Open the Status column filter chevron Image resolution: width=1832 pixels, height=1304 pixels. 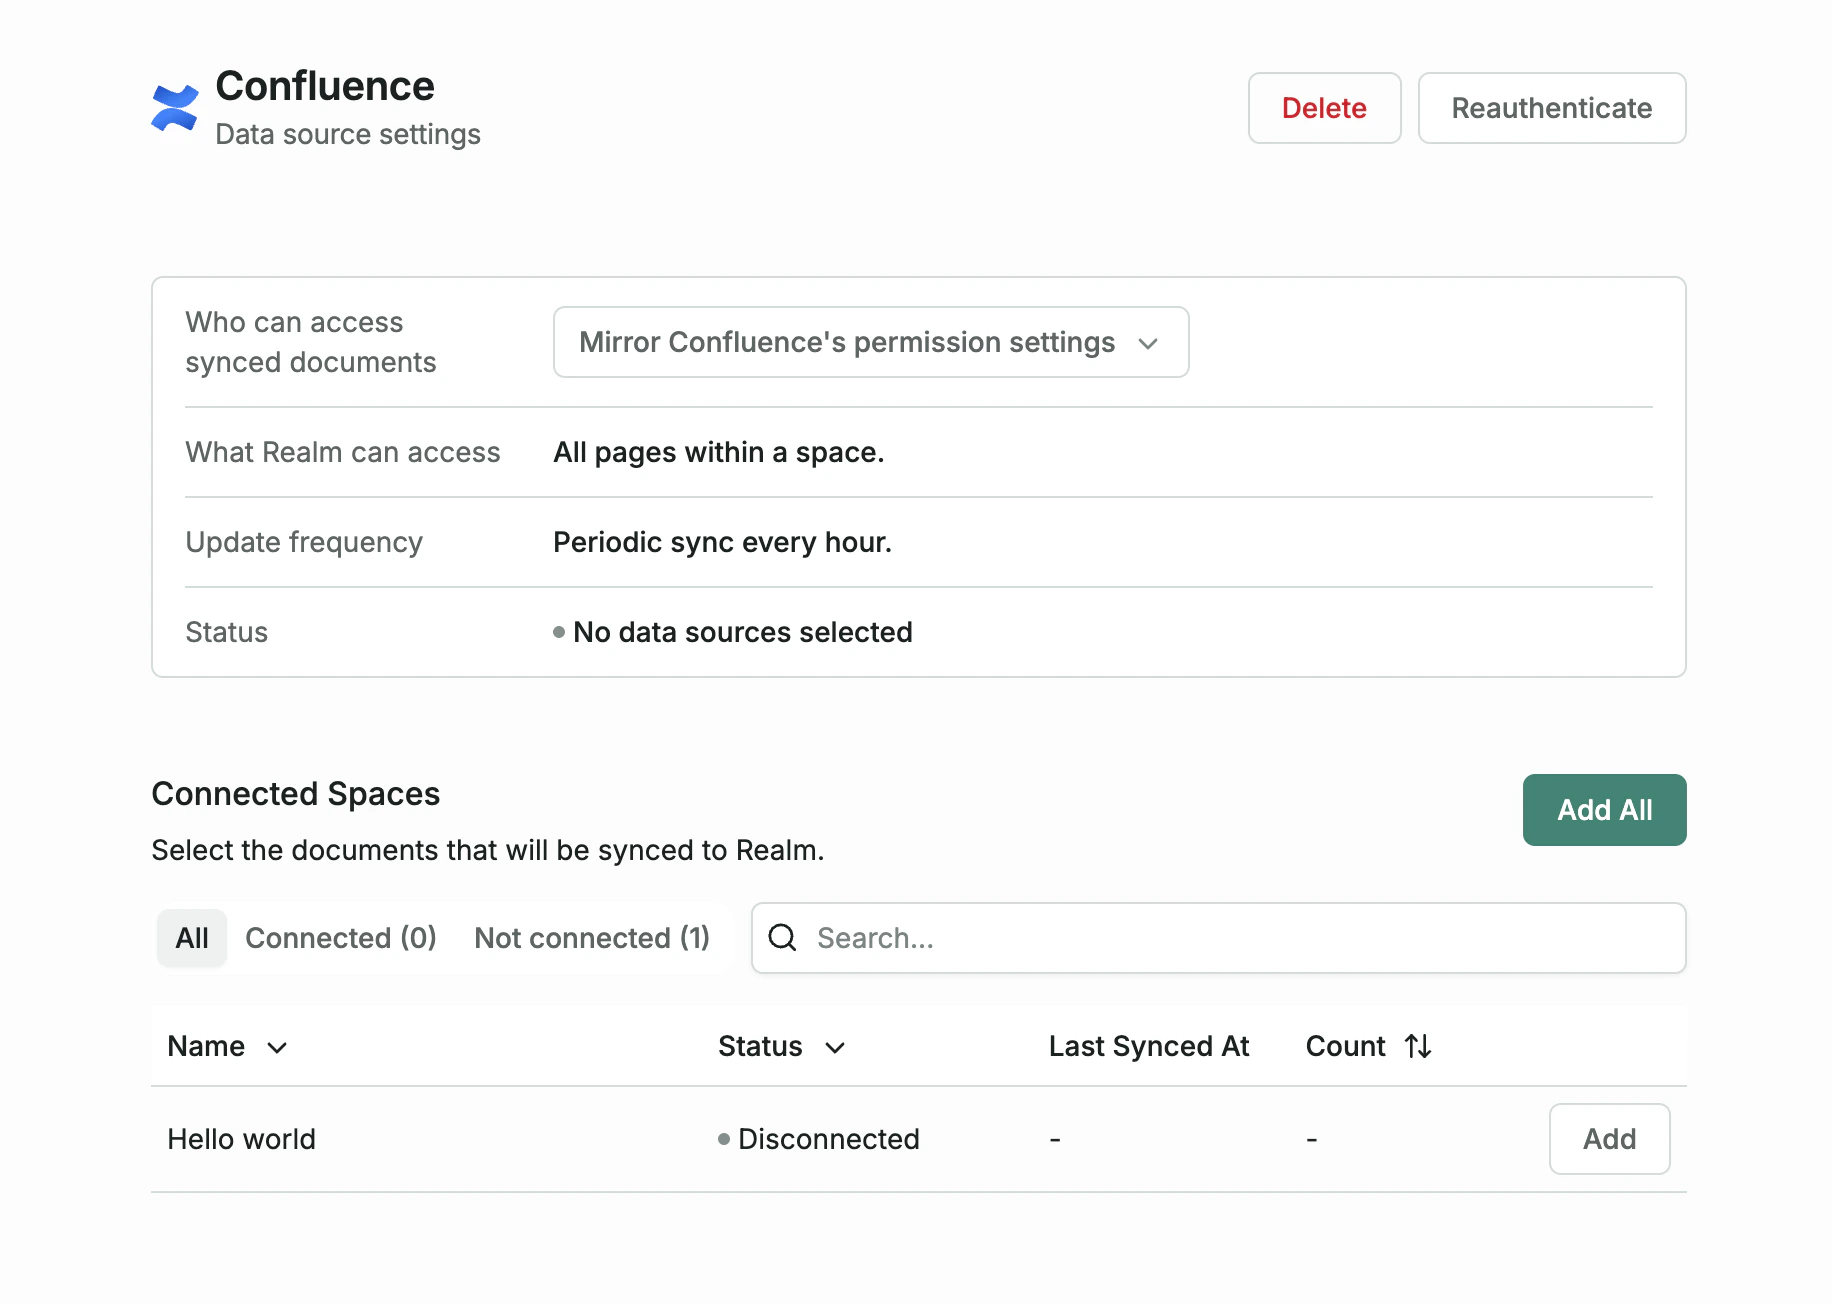pos(835,1047)
